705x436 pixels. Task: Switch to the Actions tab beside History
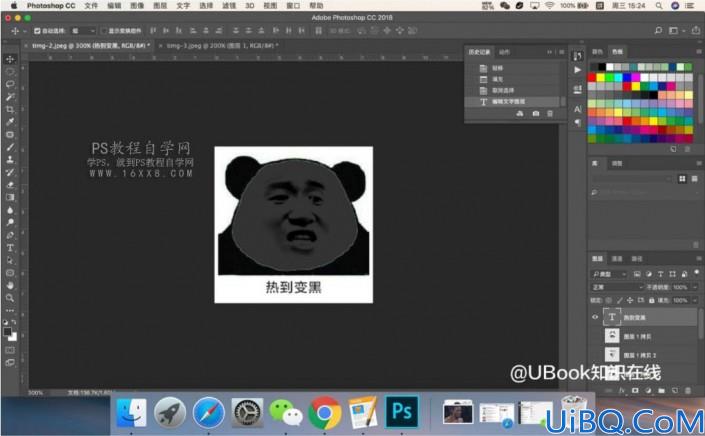504,52
